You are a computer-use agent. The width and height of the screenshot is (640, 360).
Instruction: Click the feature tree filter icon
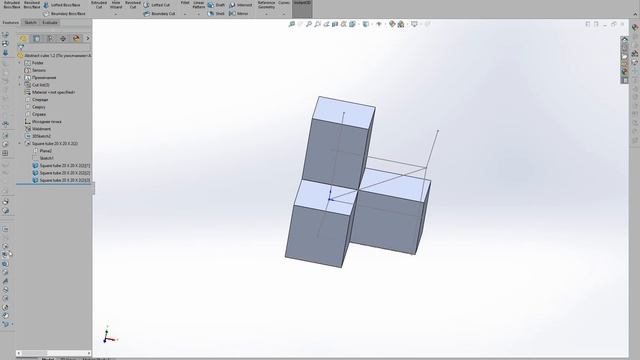pyautogui.click(x=21, y=47)
